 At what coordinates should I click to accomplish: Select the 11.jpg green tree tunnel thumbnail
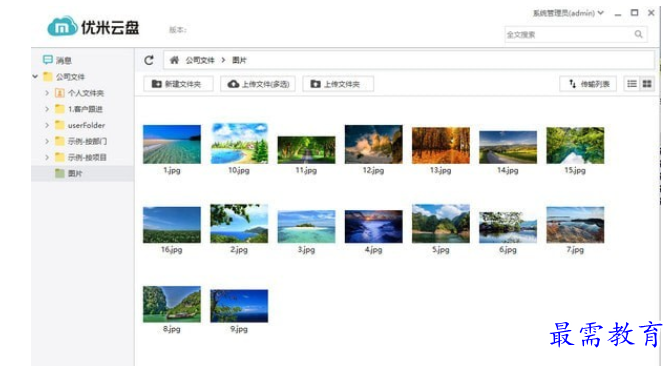[306, 150]
